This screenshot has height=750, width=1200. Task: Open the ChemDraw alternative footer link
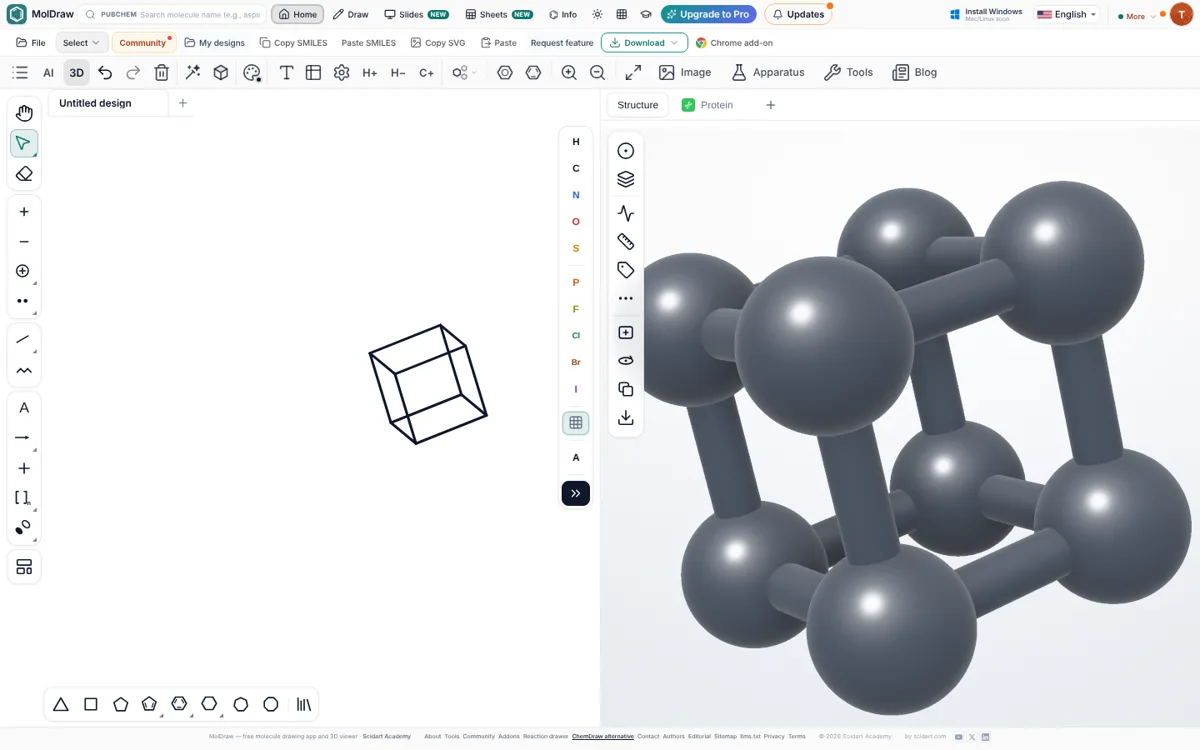coord(603,736)
